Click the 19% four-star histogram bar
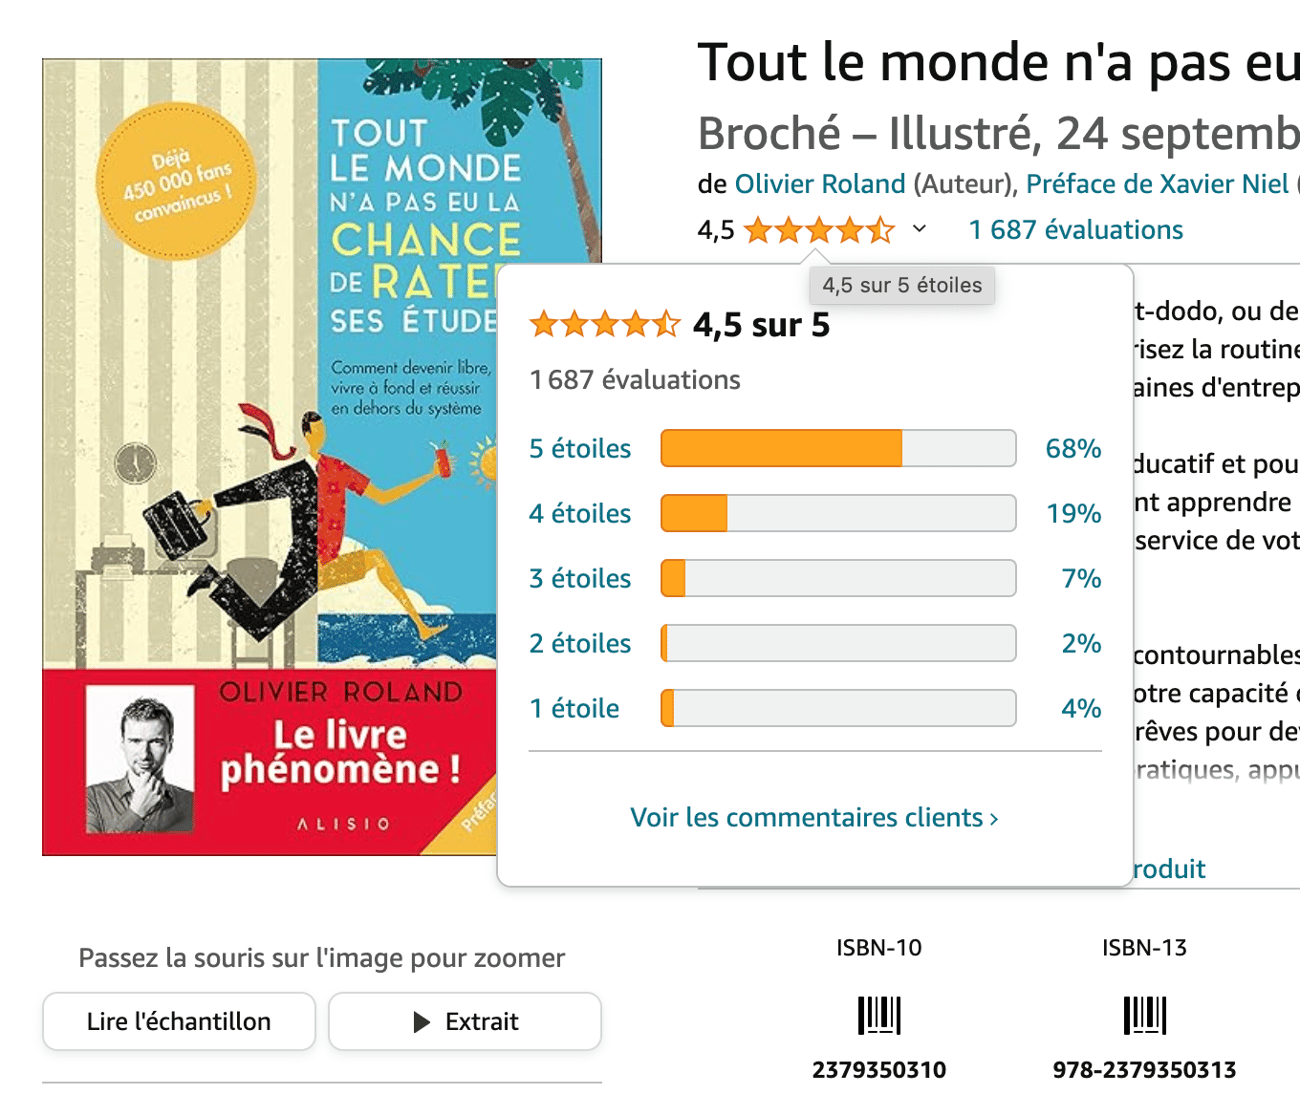Image resolution: width=1300 pixels, height=1116 pixels. pyautogui.click(x=838, y=513)
